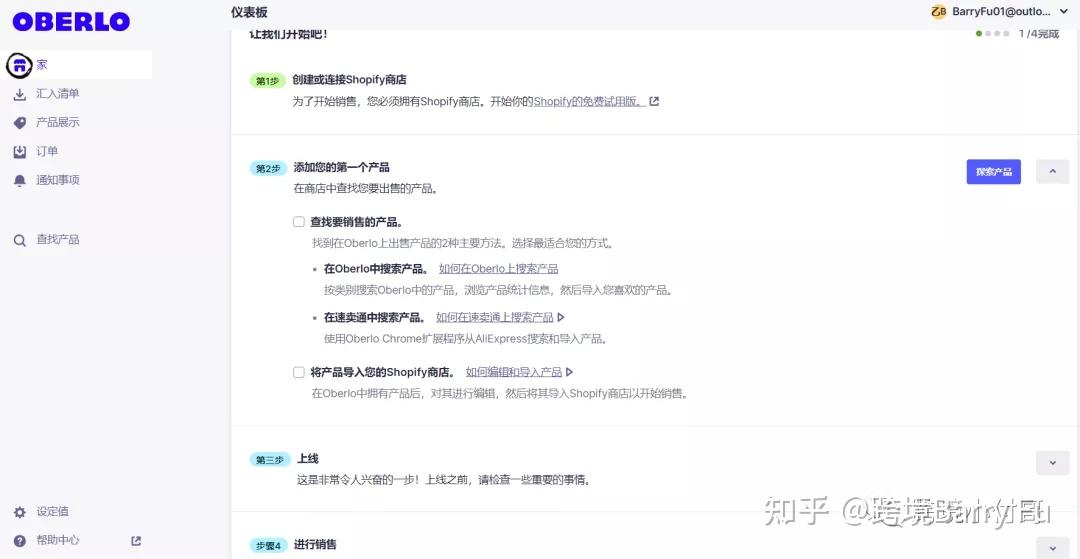Collapse the 第2步 section with the up chevron
Image resolution: width=1080 pixels, height=559 pixels.
coord(1052,171)
